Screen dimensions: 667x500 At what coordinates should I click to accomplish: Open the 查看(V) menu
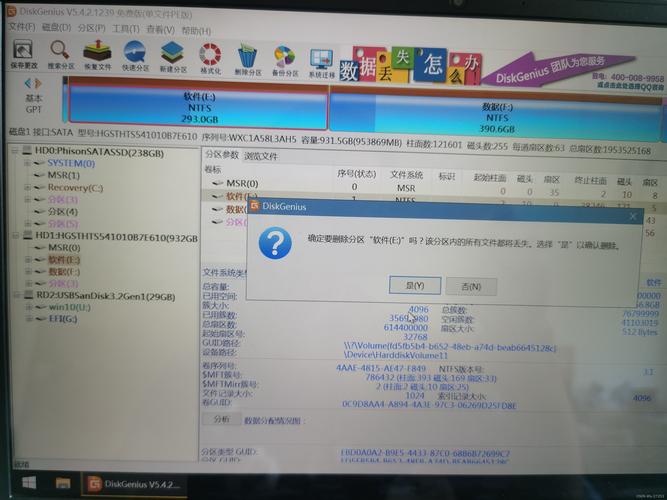click(x=160, y=30)
